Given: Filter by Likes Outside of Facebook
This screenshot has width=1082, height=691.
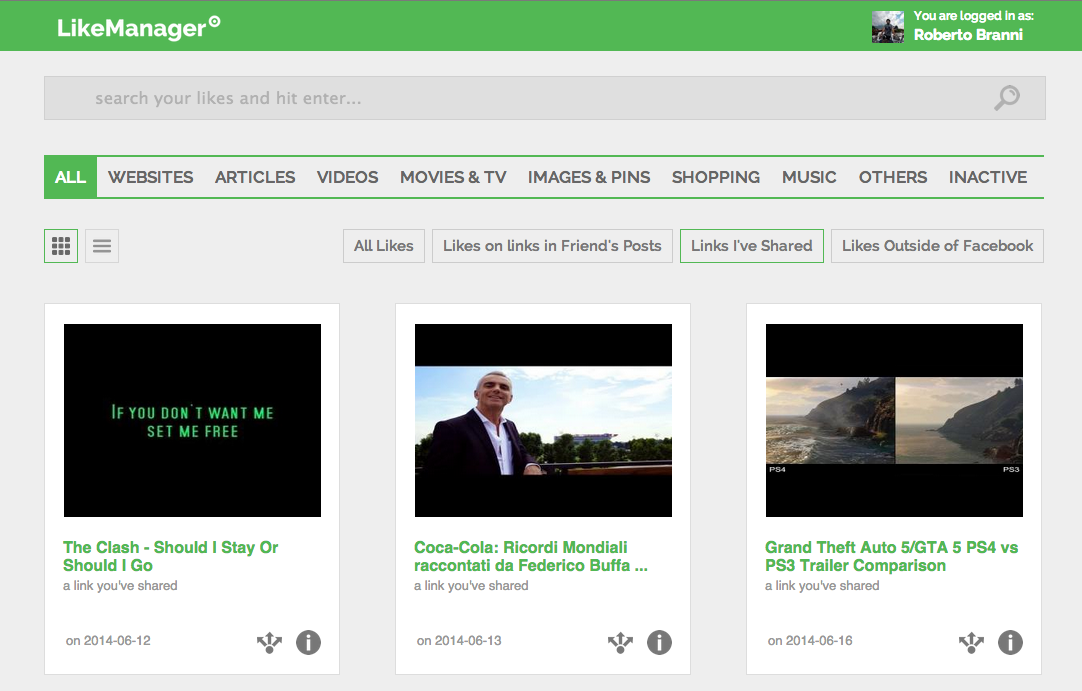Looking at the screenshot, I should 937,246.
